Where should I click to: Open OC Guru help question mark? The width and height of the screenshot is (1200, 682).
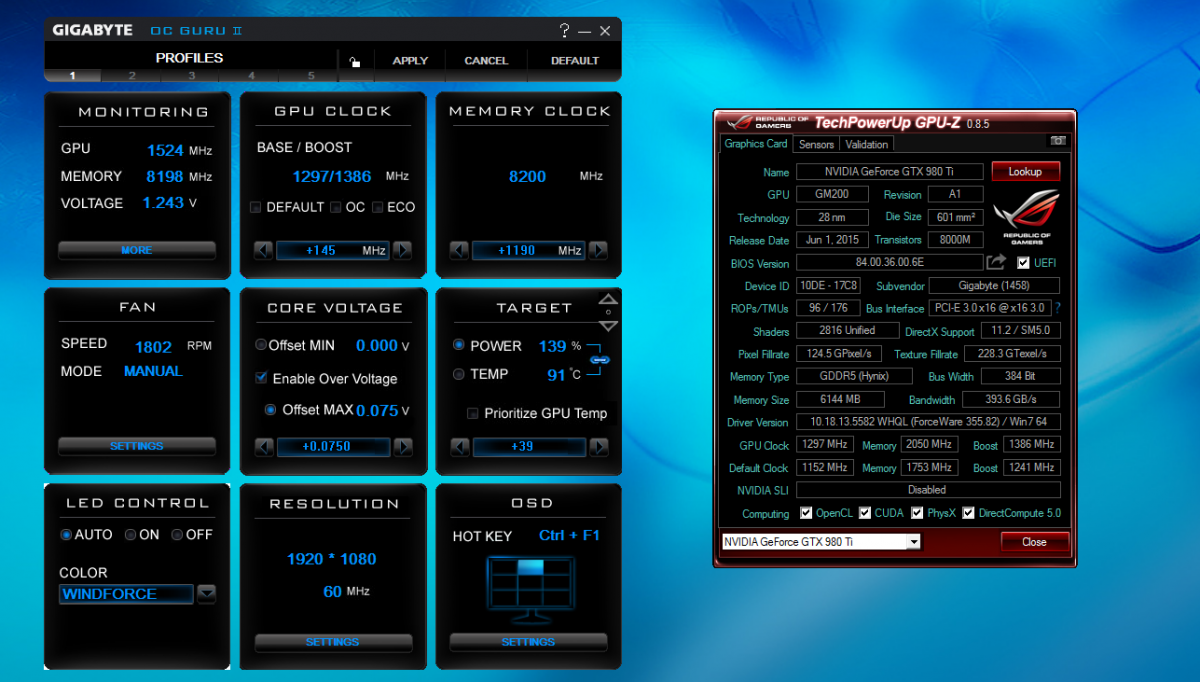[x=564, y=31]
